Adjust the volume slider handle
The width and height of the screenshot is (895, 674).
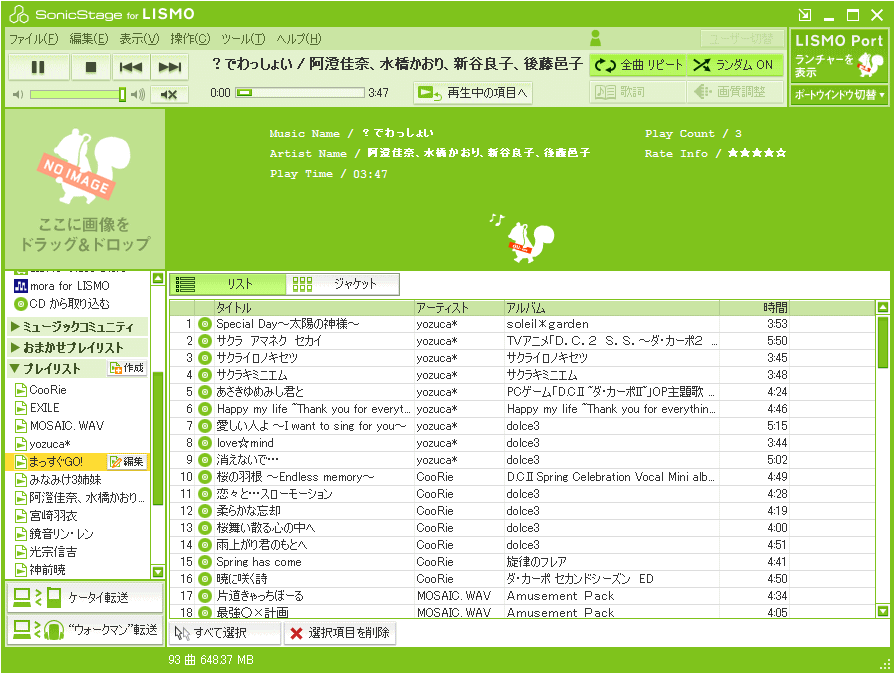coord(122,94)
